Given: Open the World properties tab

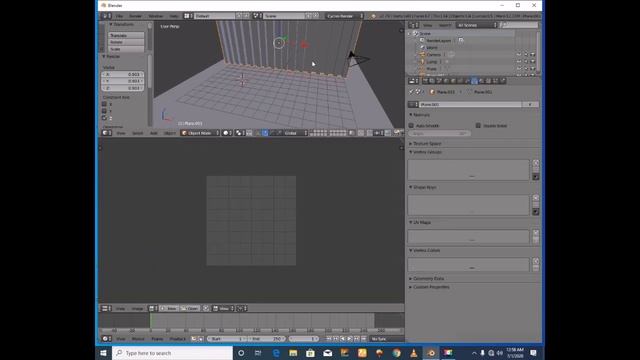Looking at the screenshot, I should [x=447, y=81].
